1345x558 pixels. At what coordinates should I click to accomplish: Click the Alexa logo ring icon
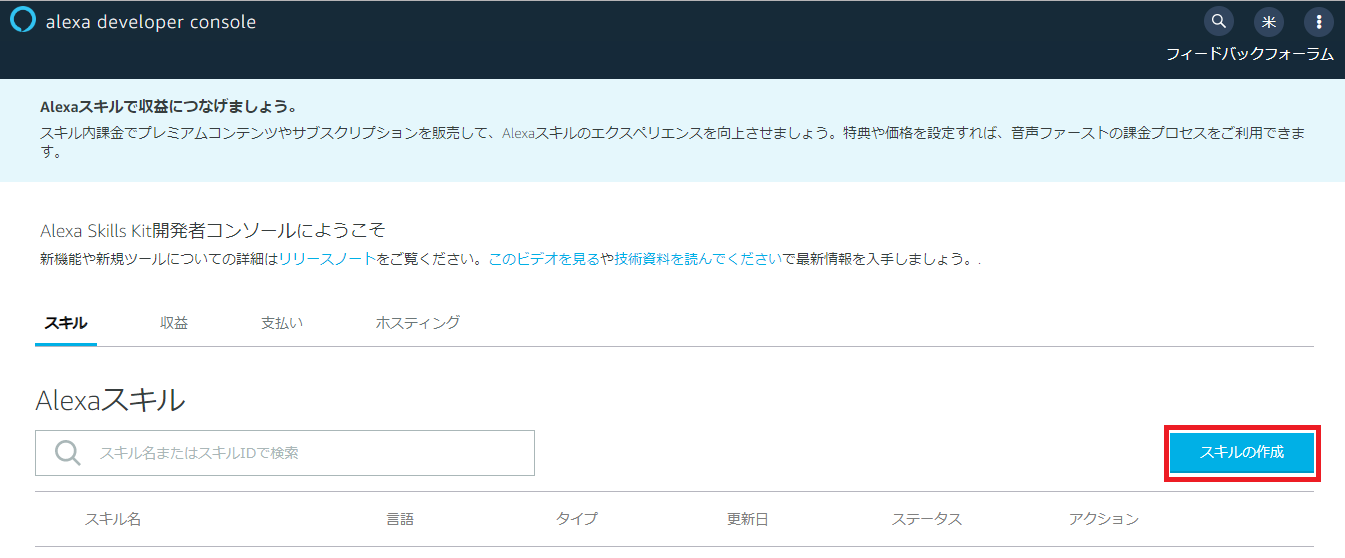22,21
